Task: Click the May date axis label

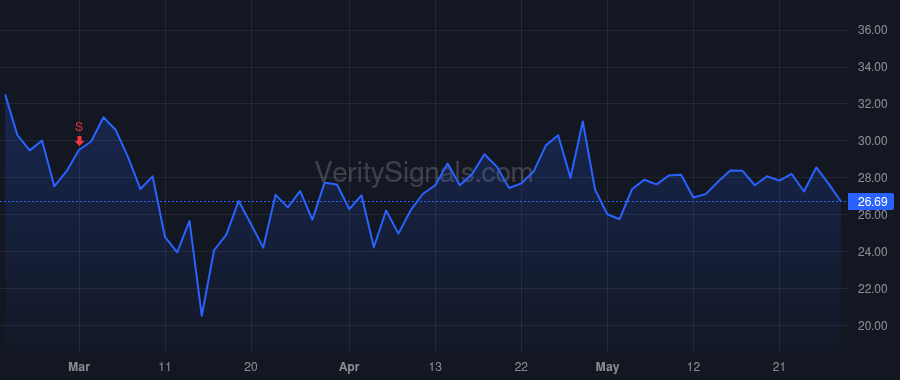Action: [607, 367]
